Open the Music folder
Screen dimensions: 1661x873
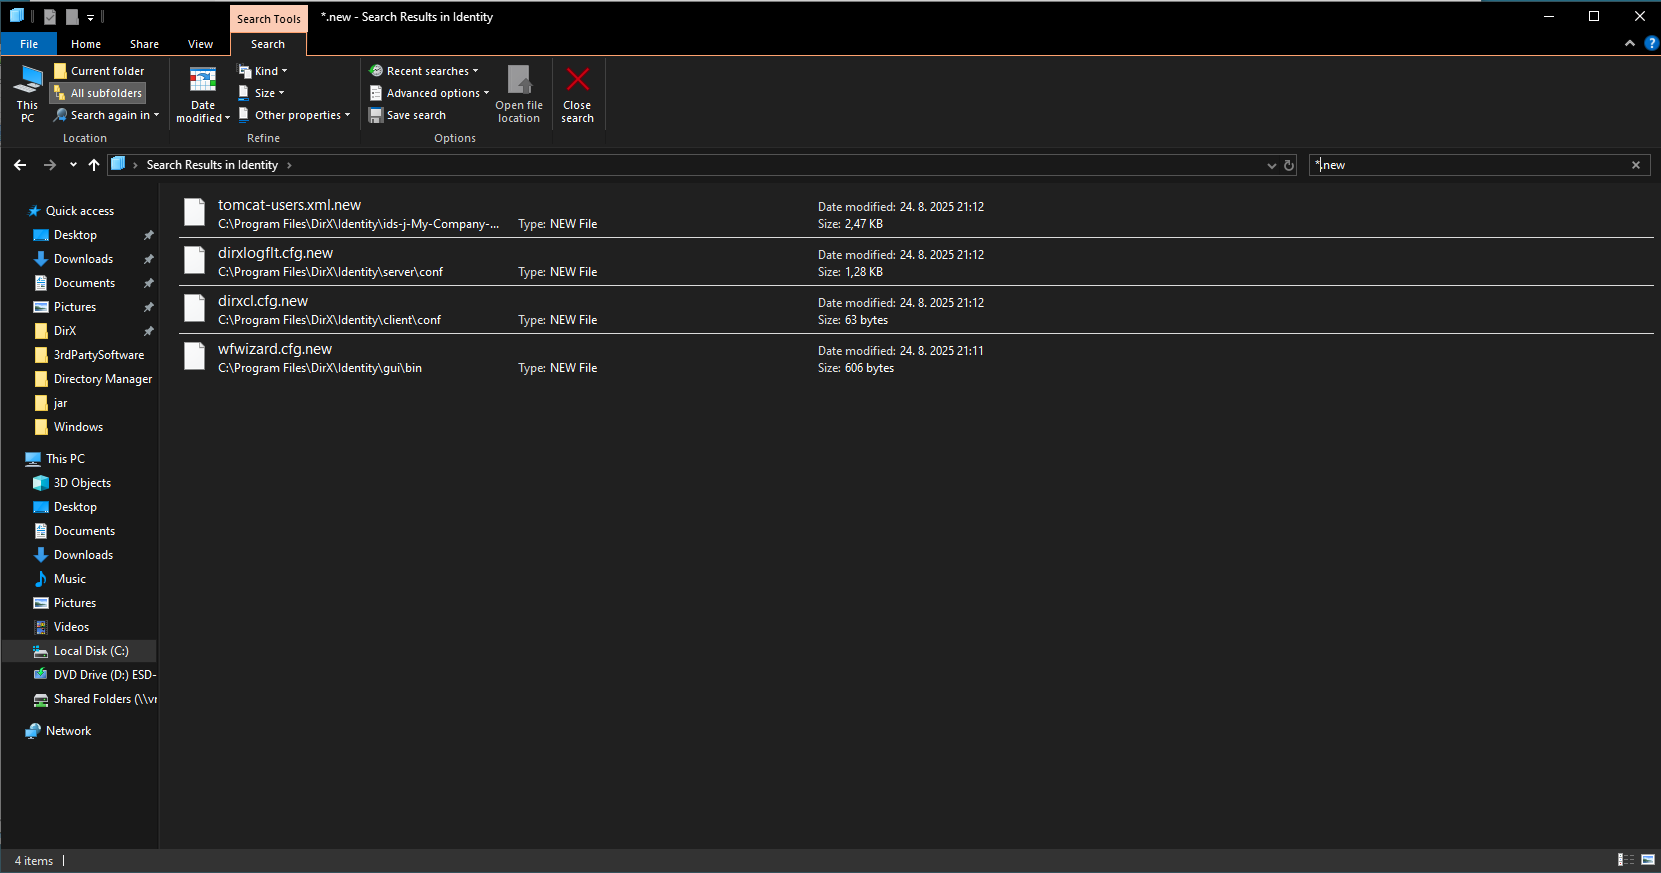(69, 579)
